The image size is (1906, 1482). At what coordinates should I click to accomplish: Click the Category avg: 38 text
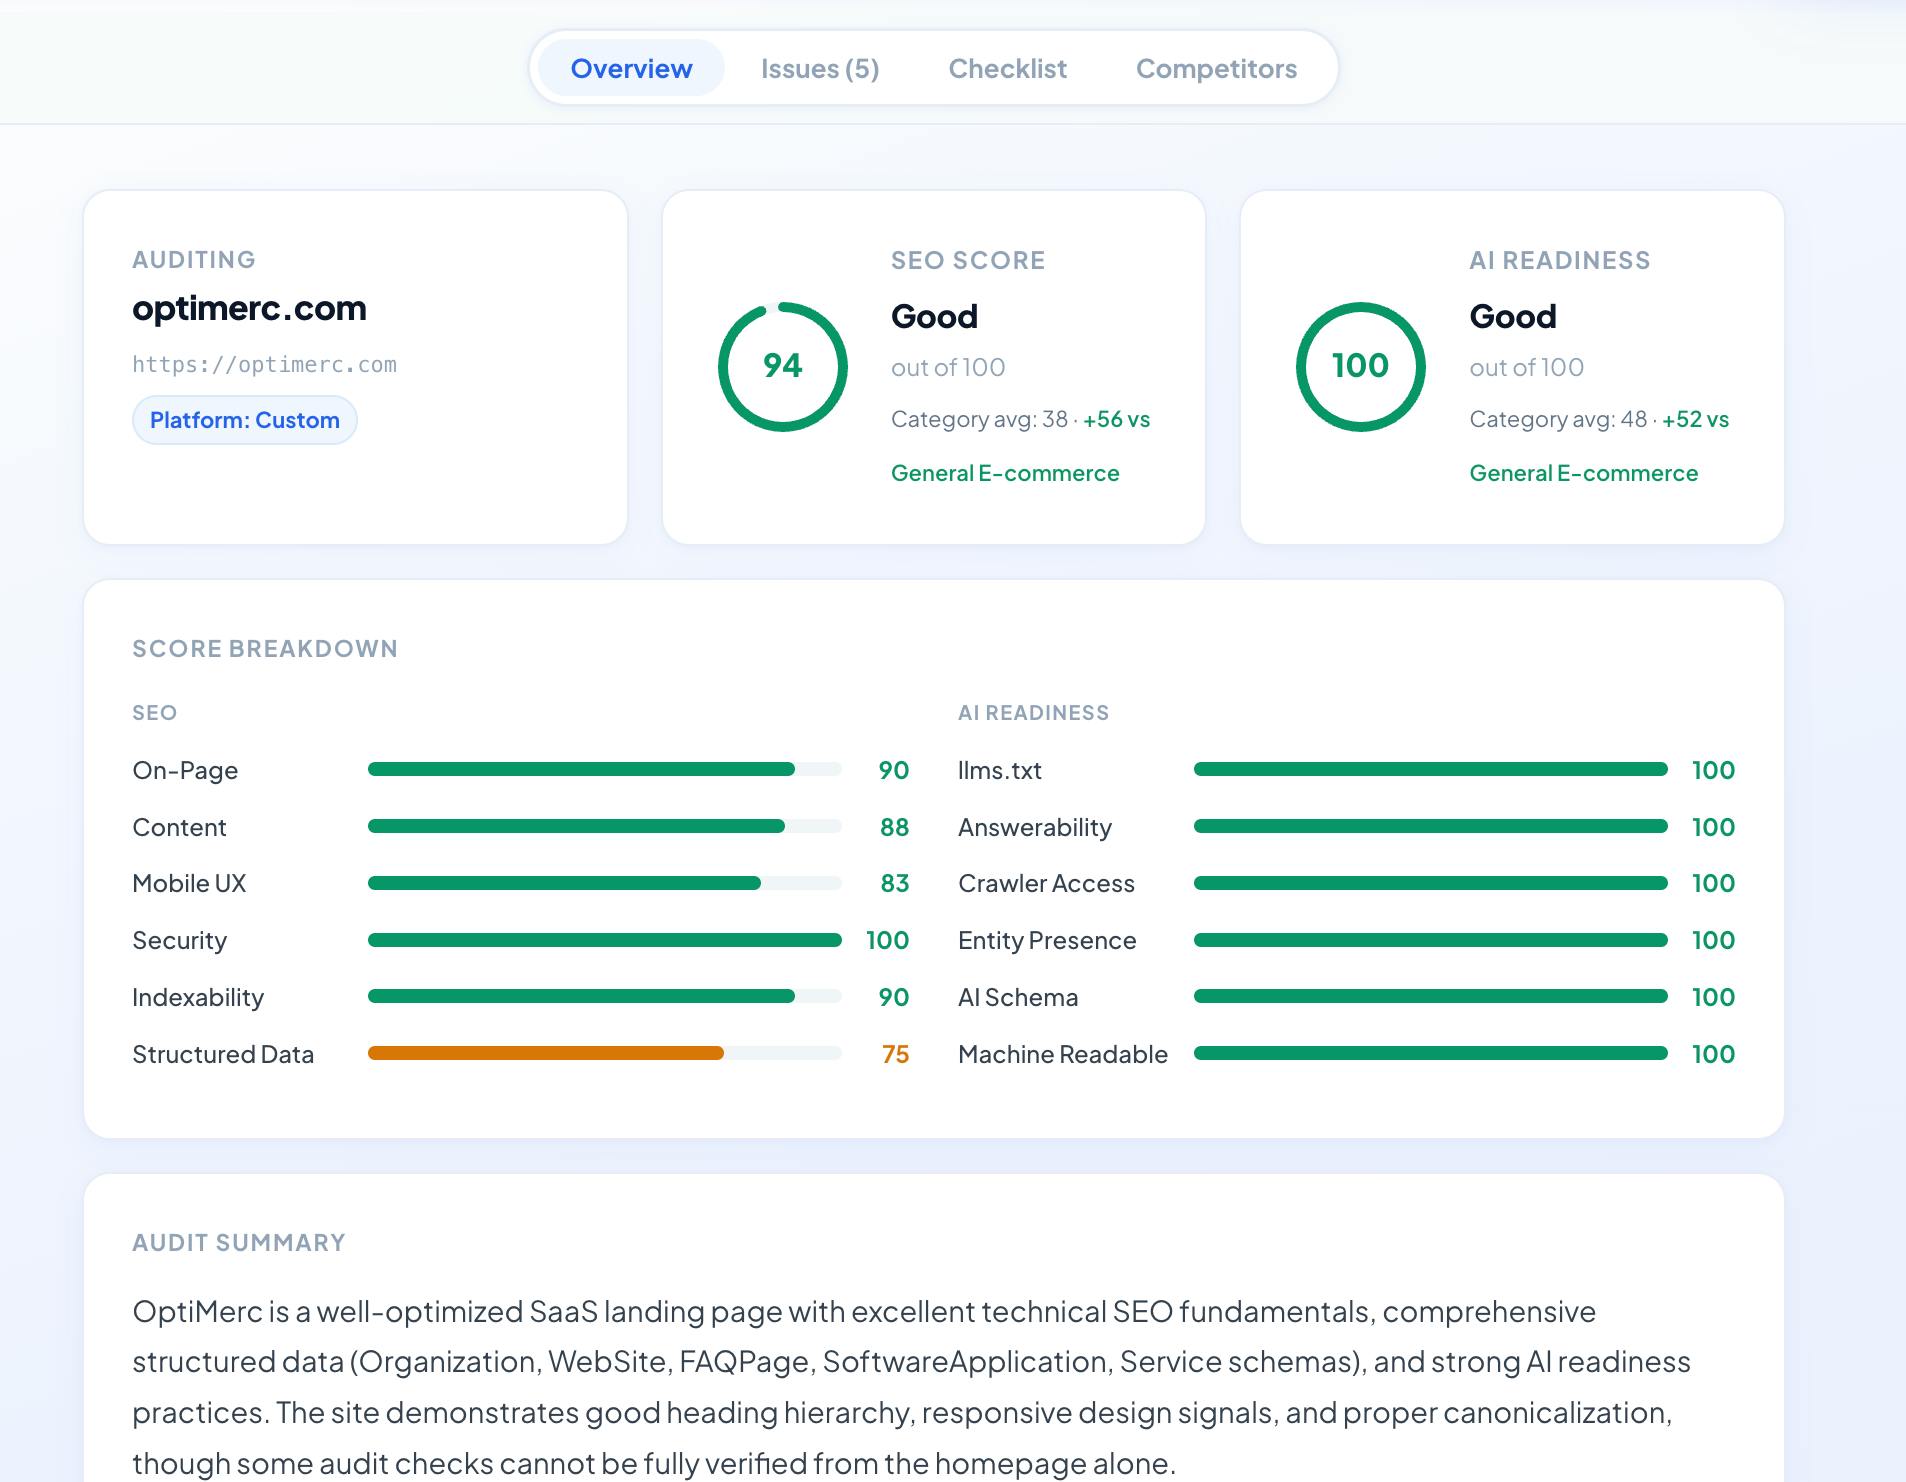(x=980, y=419)
